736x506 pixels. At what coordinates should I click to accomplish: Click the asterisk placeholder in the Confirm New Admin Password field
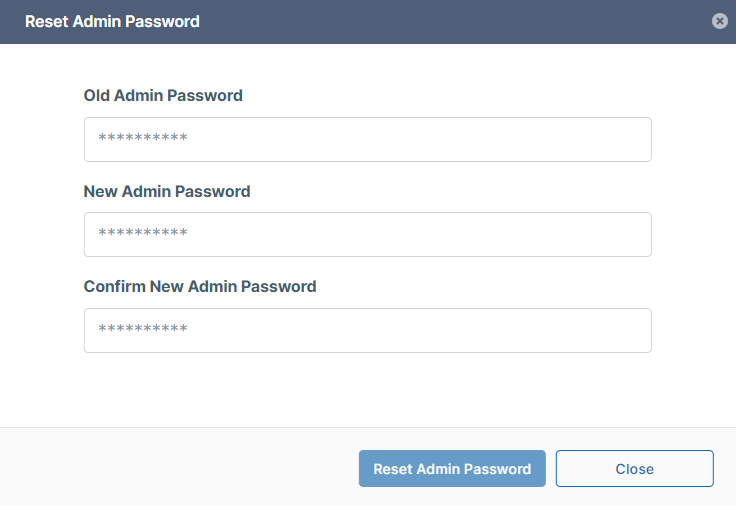[143, 330]
